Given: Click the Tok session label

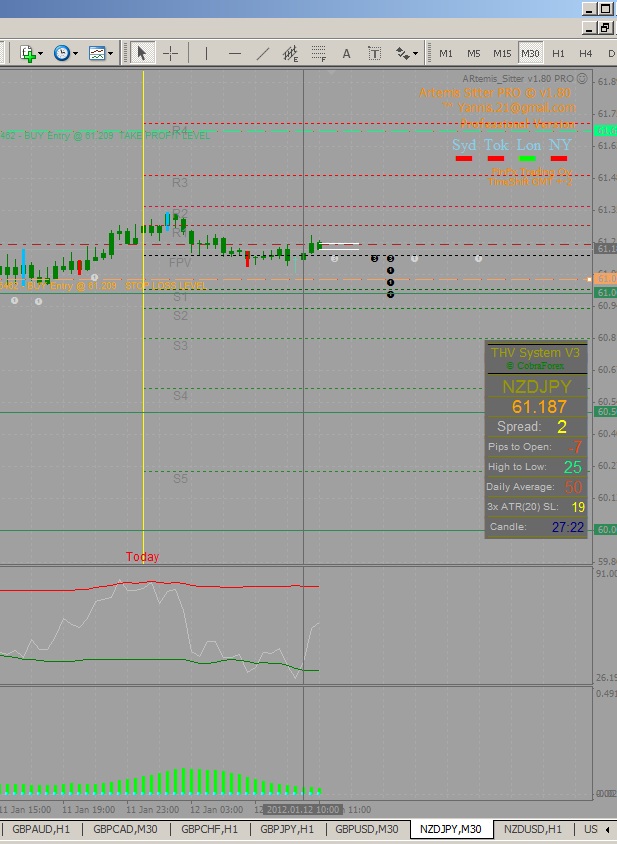Looking at the screenshot, I should coord(496,145).
